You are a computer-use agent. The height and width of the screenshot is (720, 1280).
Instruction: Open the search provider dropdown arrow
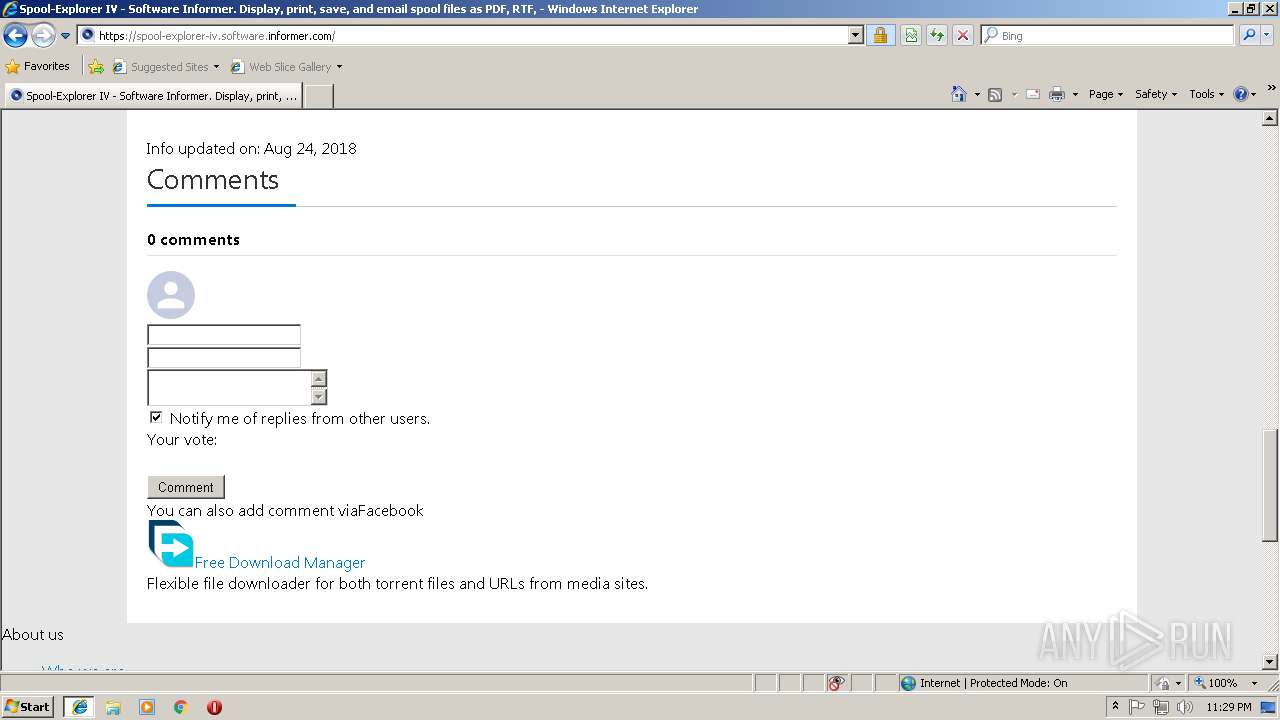[x=1267, y=35]
